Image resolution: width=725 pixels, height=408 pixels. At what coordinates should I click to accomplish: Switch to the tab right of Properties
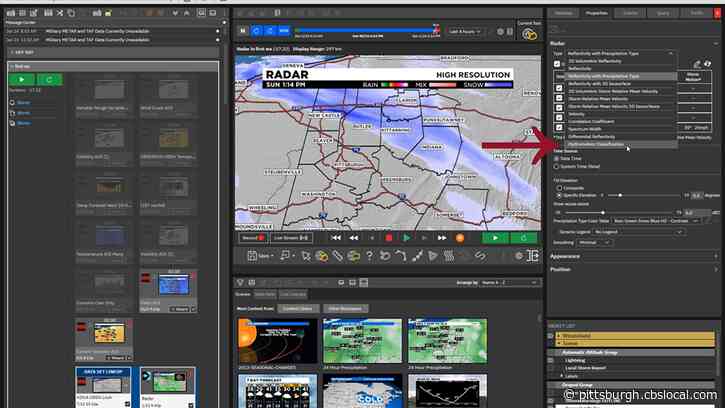[x=630, y=13]
